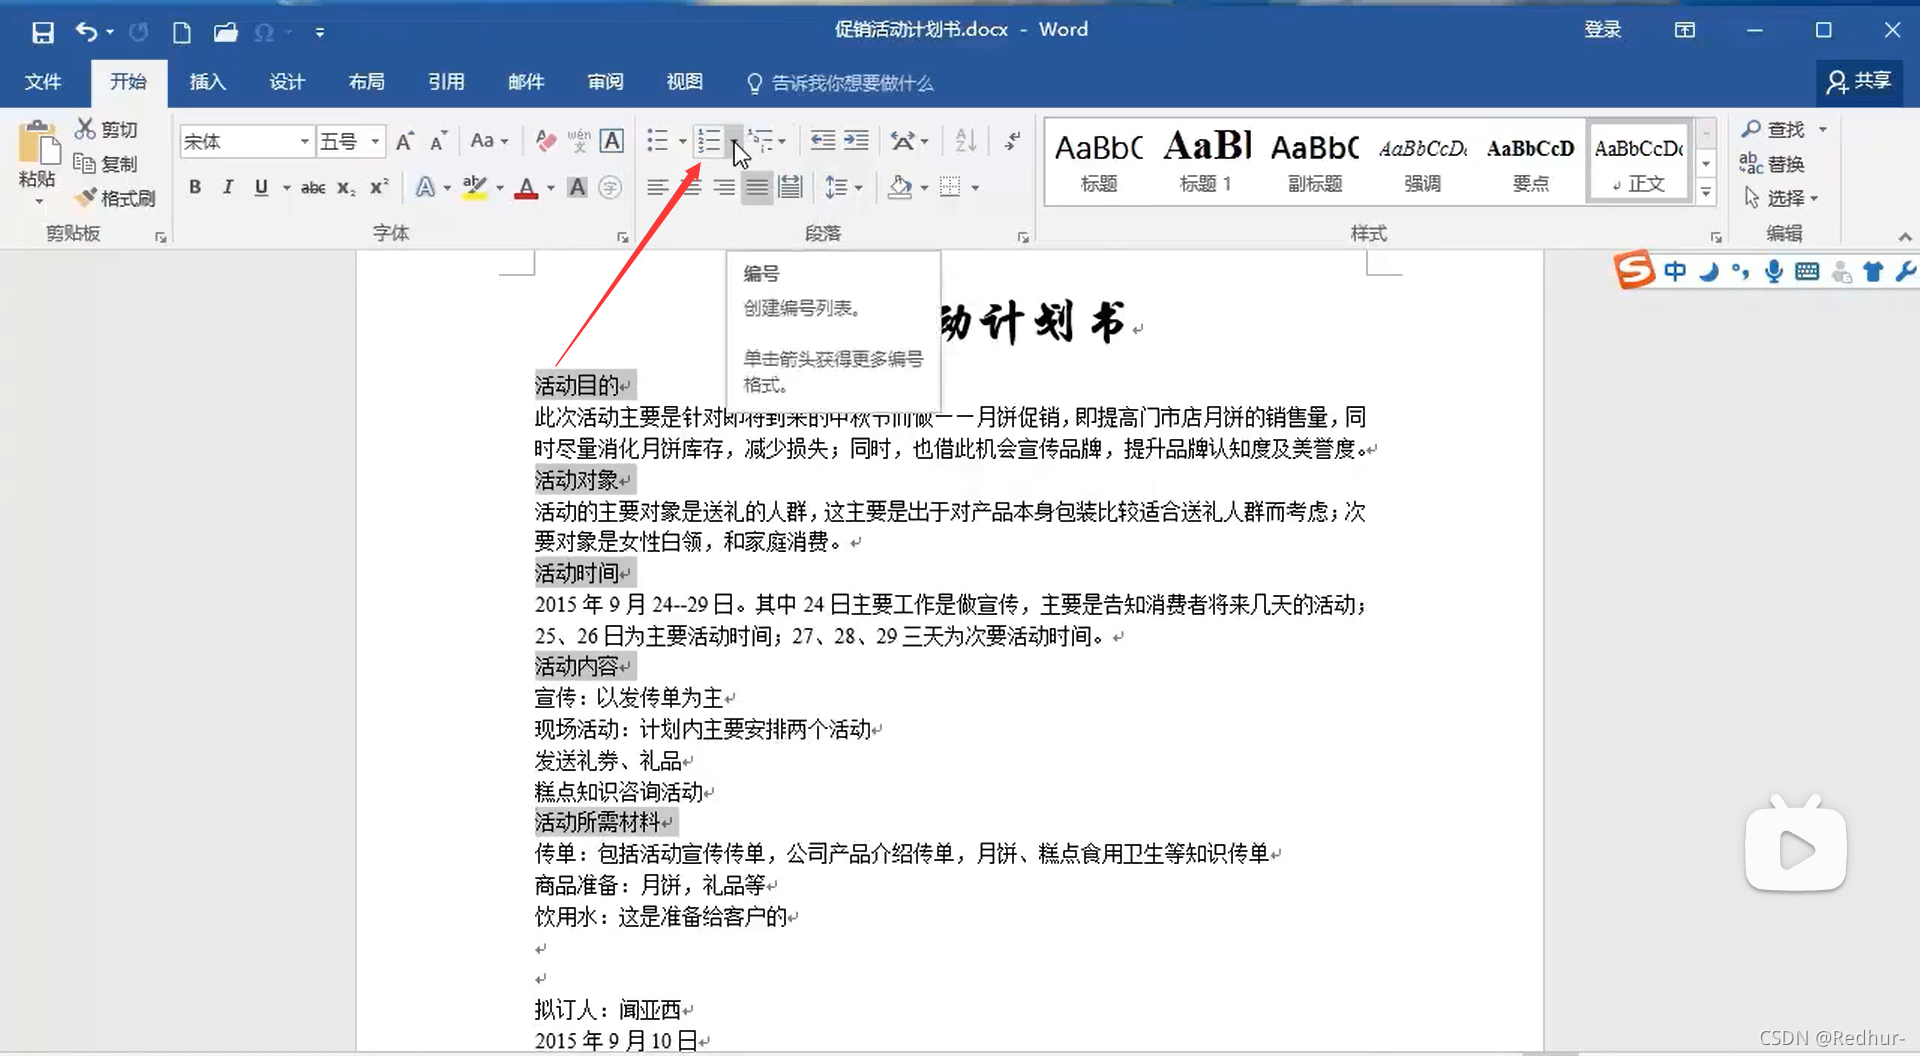
Task: Switch to the 审阅 ribbon tab
Action: click(605, 82)
